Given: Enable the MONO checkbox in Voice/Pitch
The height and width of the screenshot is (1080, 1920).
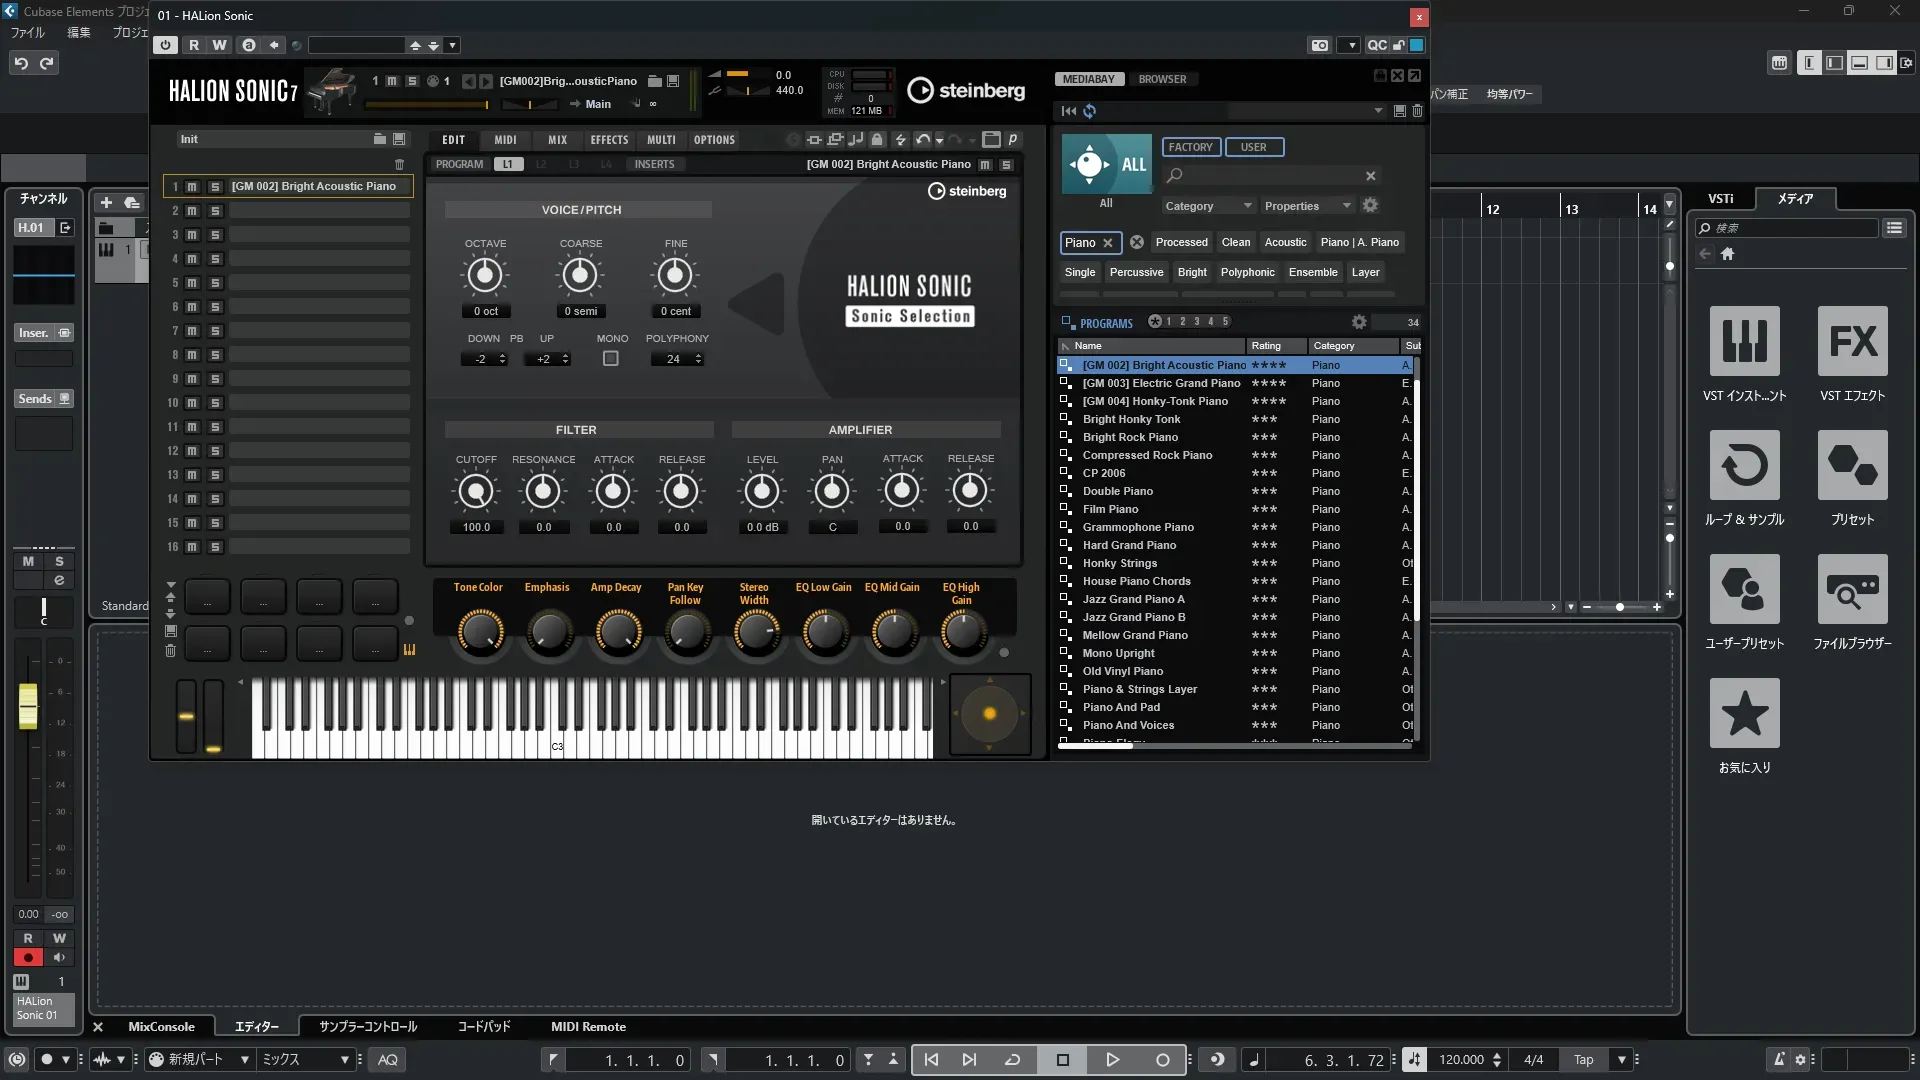Looking at the screenshot, I should [611, 359].
